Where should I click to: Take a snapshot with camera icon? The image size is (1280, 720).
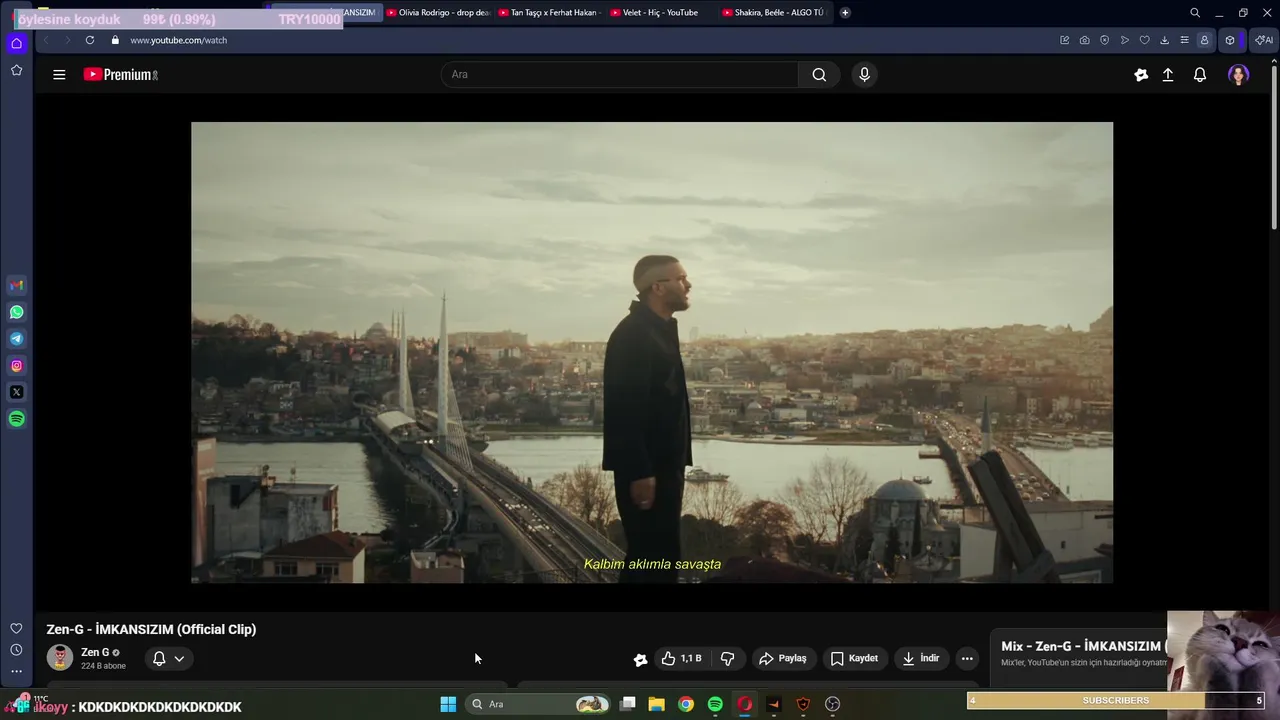point(1085,40)
